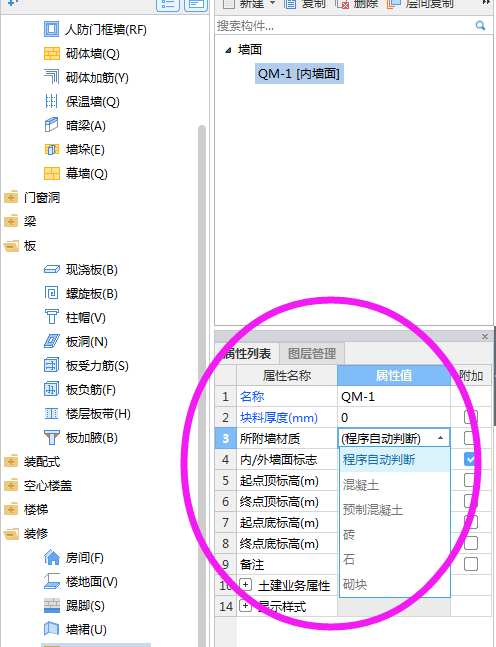Viewport: 496px width, 647px height.
Task: Toggle 附加 checkbox for 起点底标高(m)
Action: (x=471, y=522)
